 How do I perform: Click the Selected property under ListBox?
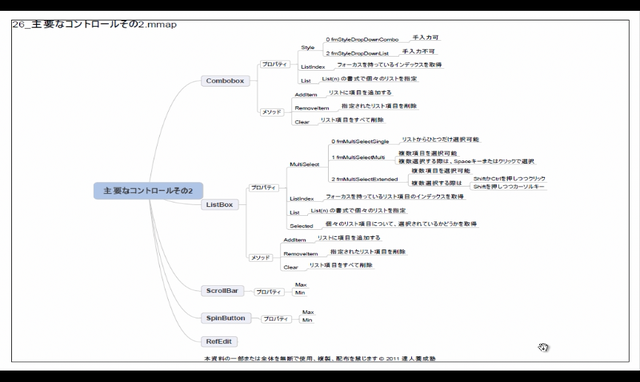[301, 226]
